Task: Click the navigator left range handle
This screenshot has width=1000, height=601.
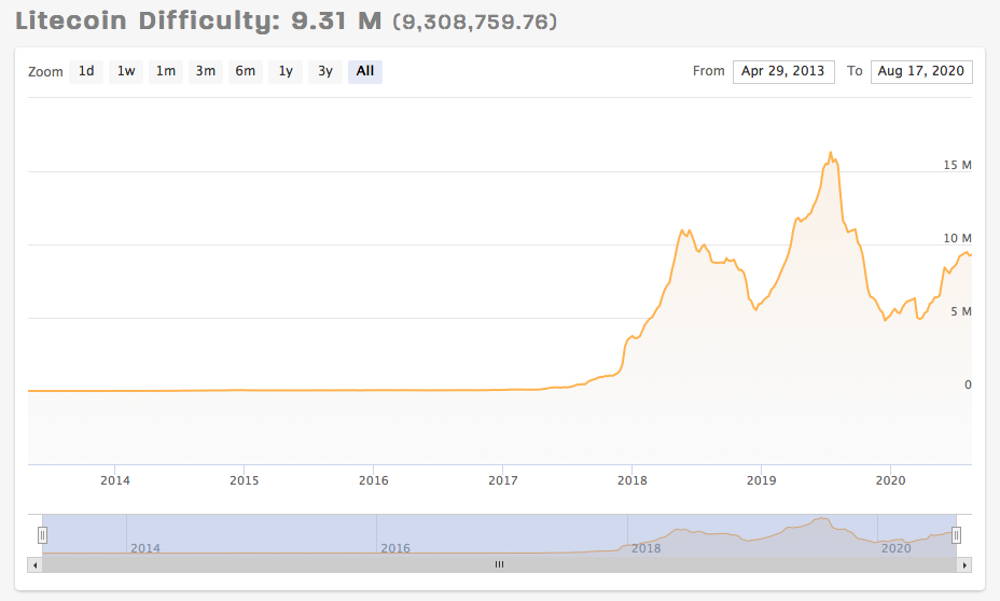Action: click(42, 535)
